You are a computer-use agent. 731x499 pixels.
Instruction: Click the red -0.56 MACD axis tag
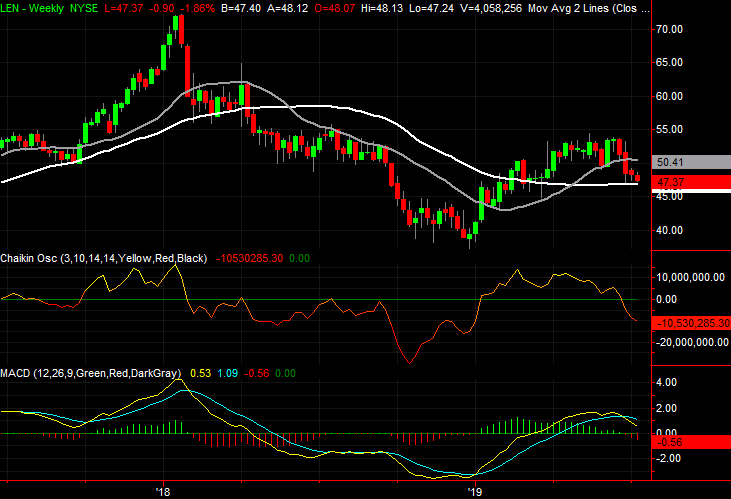tap(668, 441)
